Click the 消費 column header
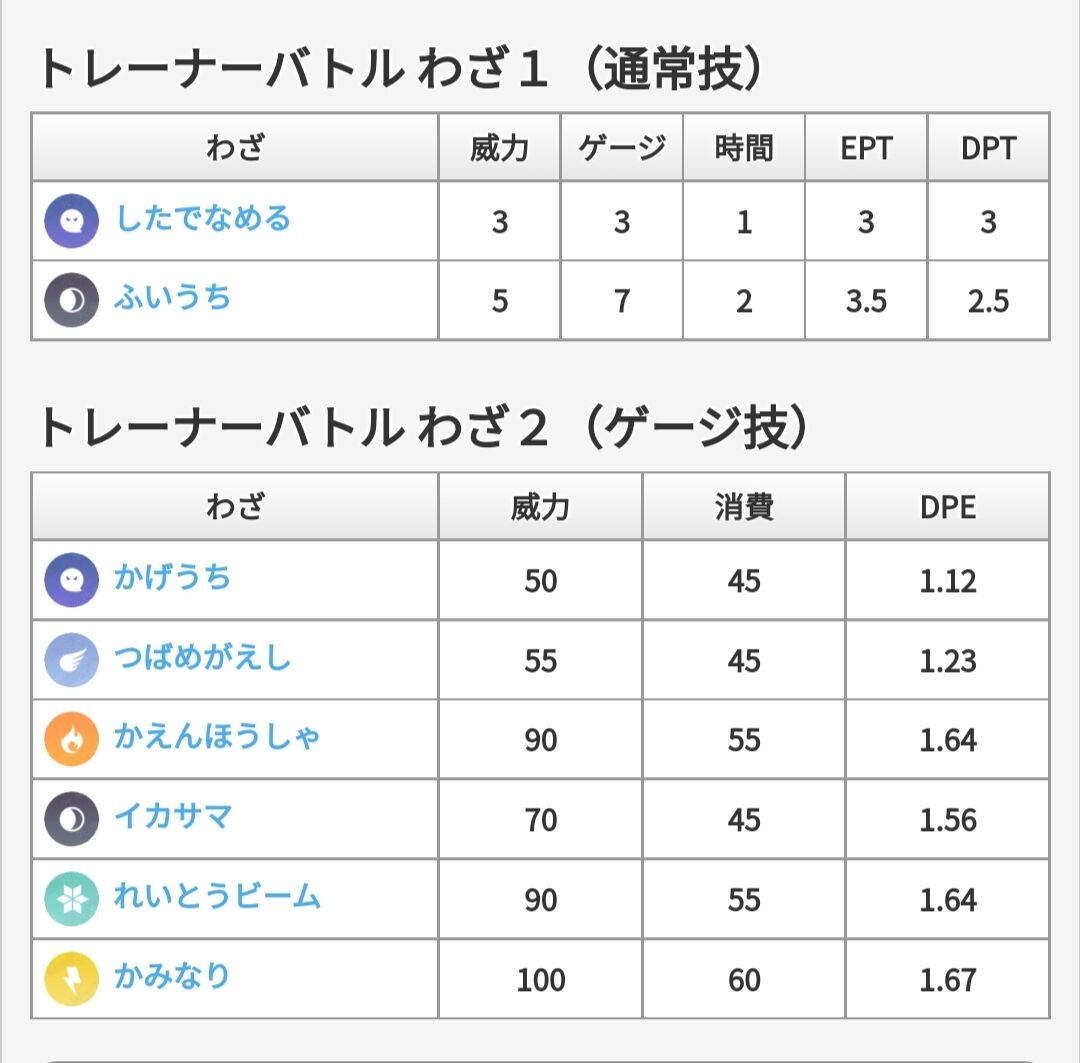This screenshot has height=1063, width=1080. click(744, 507)
